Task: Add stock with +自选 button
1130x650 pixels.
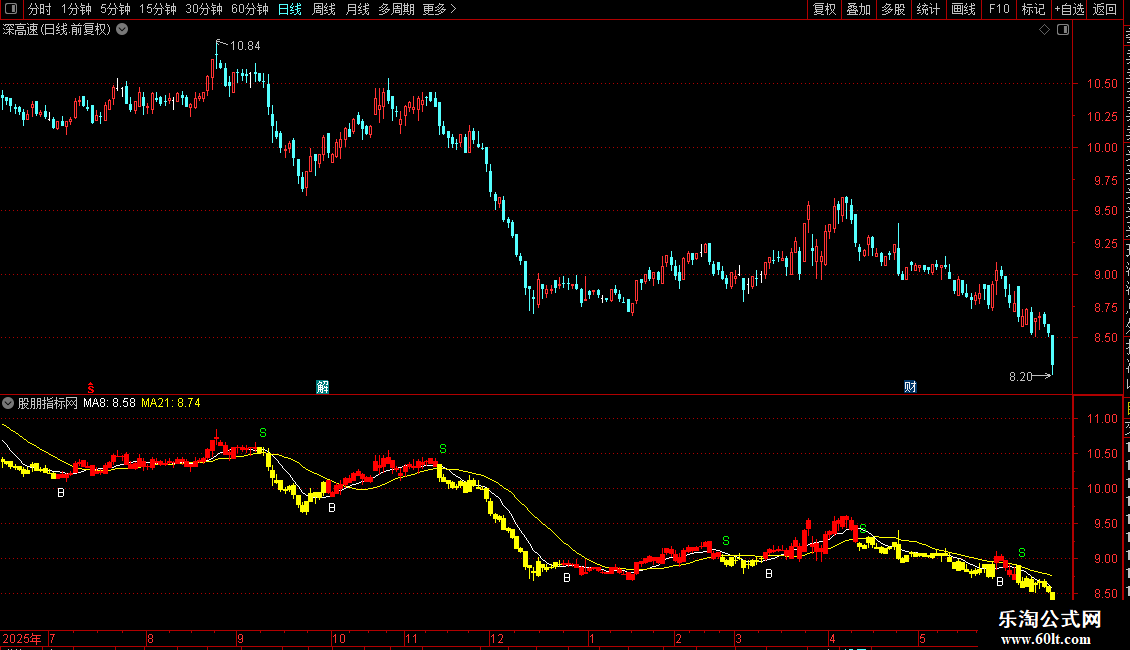Action: tap(1069, 9)
